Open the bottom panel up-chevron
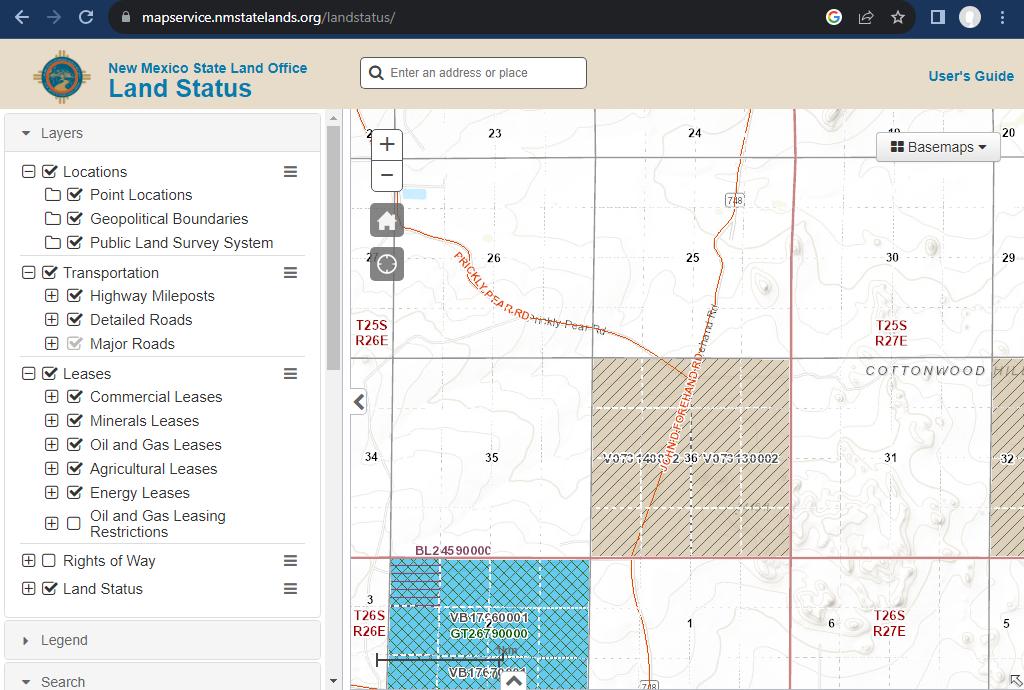Image resolution: width=1024 pixels, height=690 pixels. click(x=514, y=681)
